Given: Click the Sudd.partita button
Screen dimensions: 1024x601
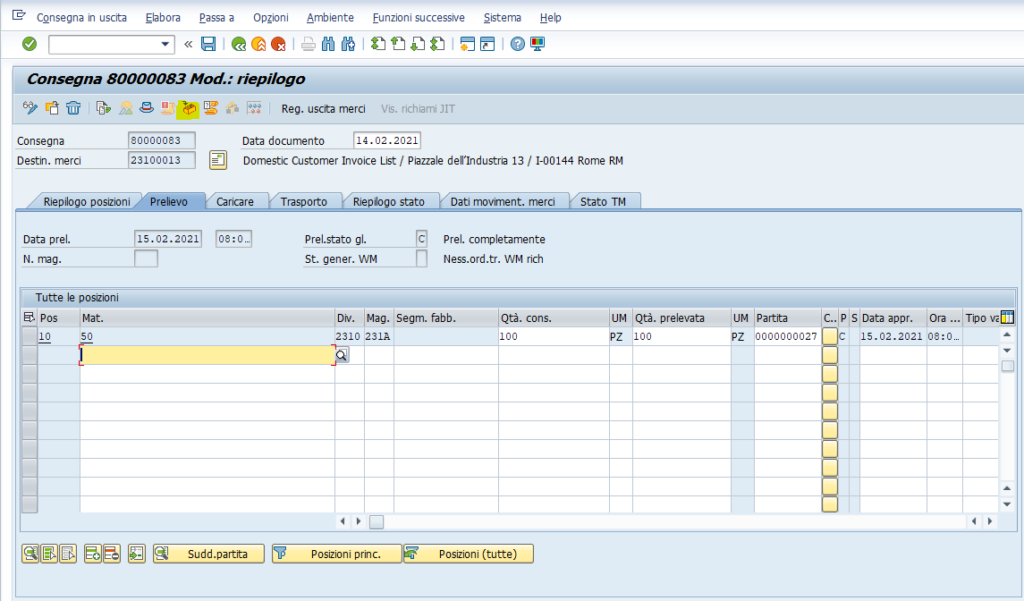Looking at the screenshot, I should 208,554.
